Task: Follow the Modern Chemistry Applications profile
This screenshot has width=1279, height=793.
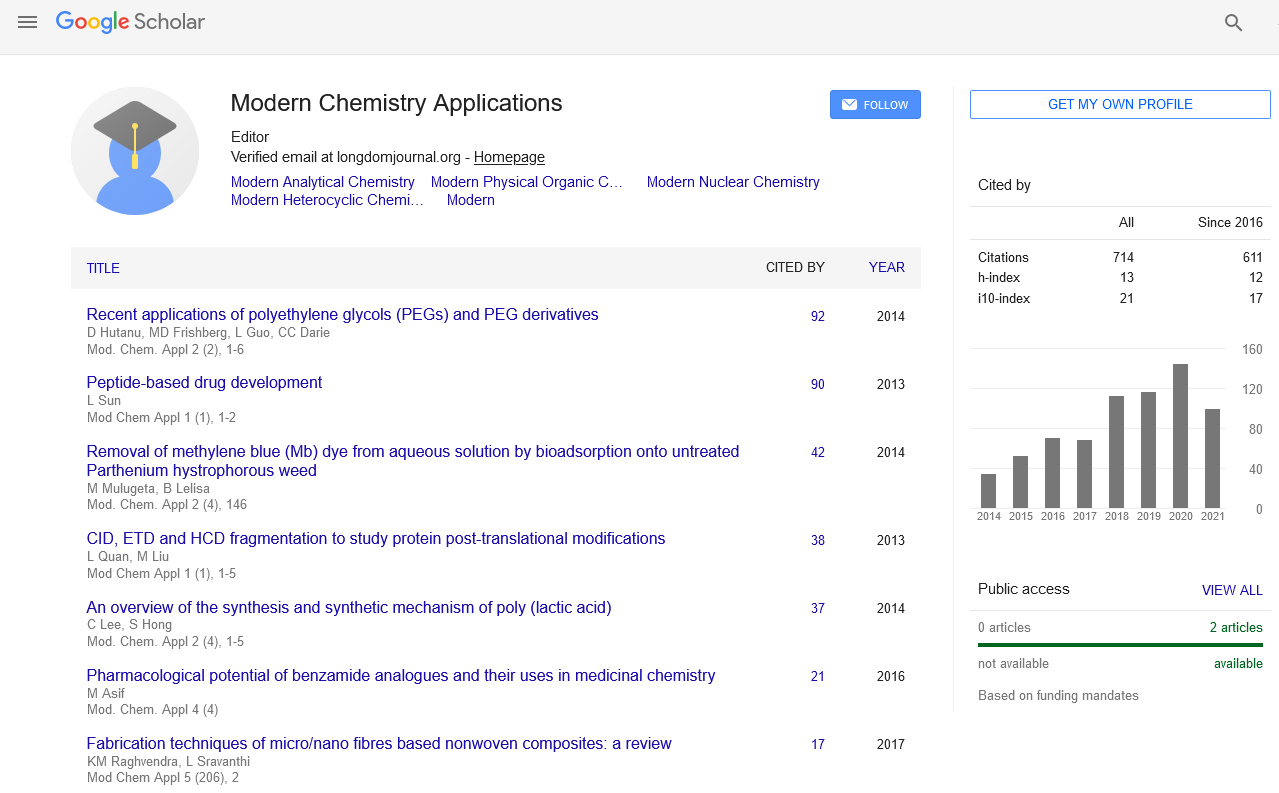Action: pyautogui.click(x=875, y=105)
